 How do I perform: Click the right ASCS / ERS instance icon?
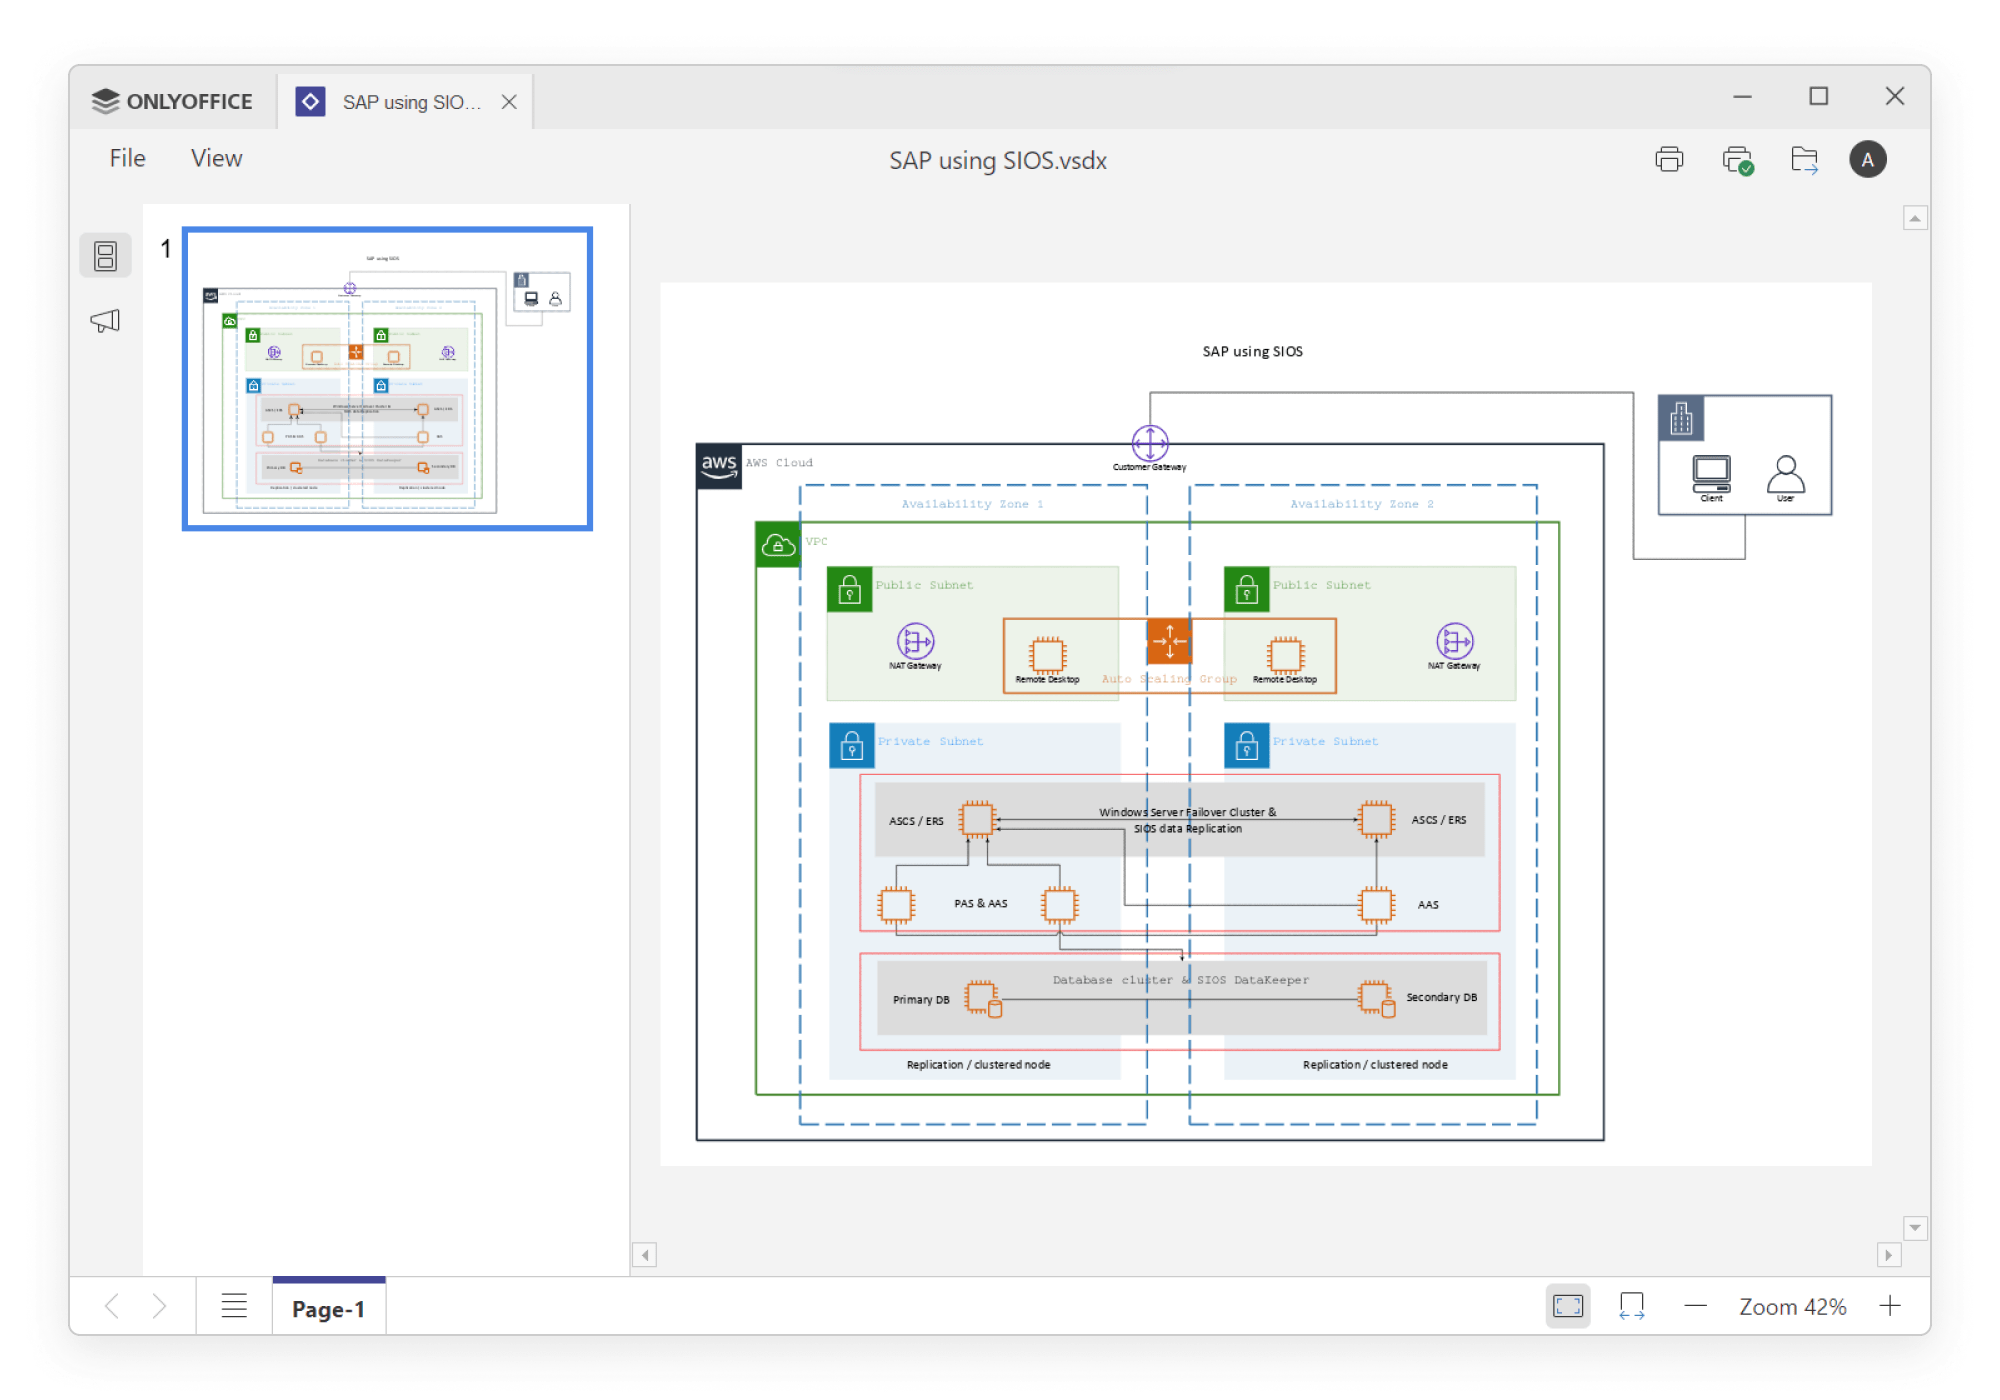click(x=1376, y=819)
